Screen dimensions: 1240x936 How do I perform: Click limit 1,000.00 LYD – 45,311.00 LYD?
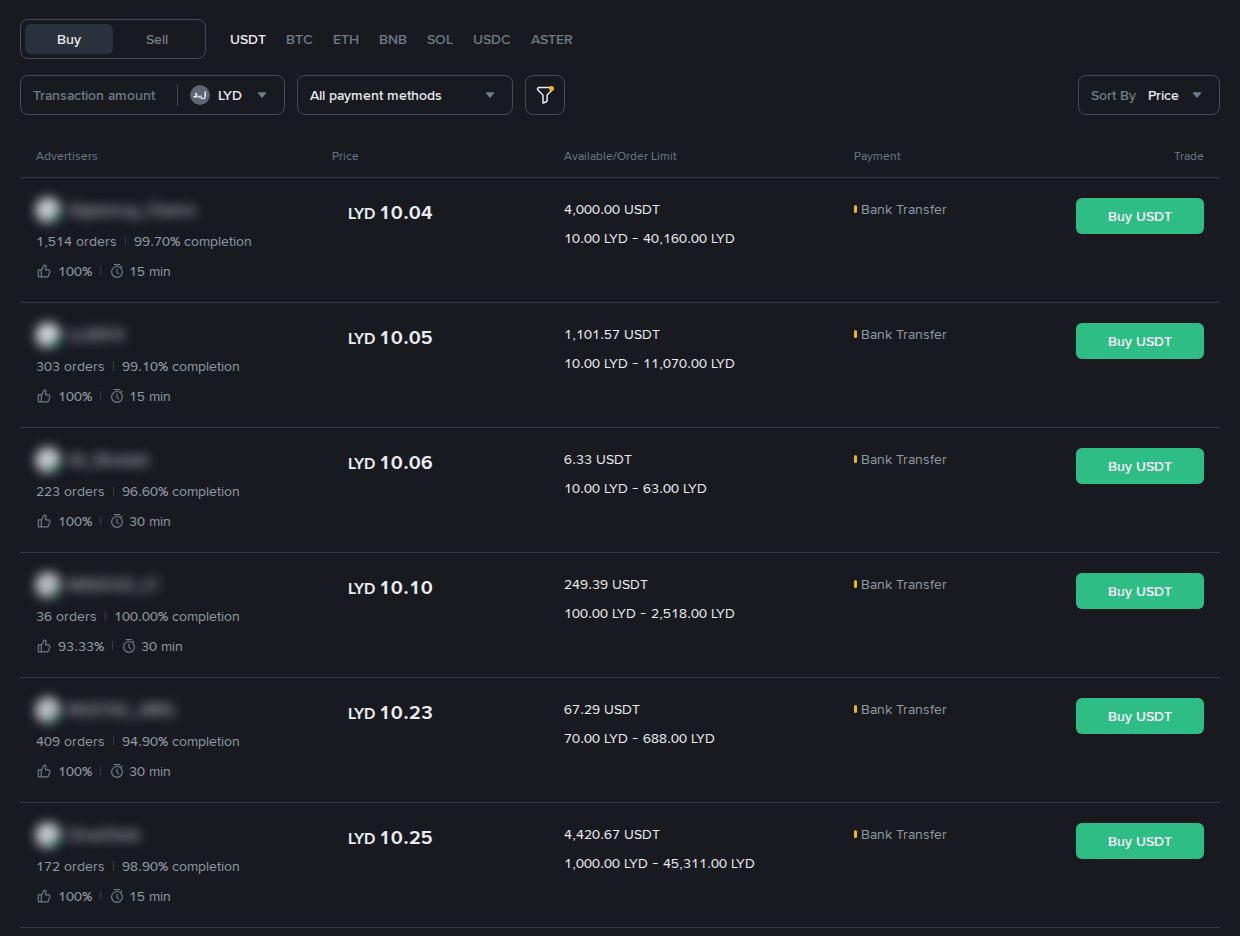coord(659,863)
